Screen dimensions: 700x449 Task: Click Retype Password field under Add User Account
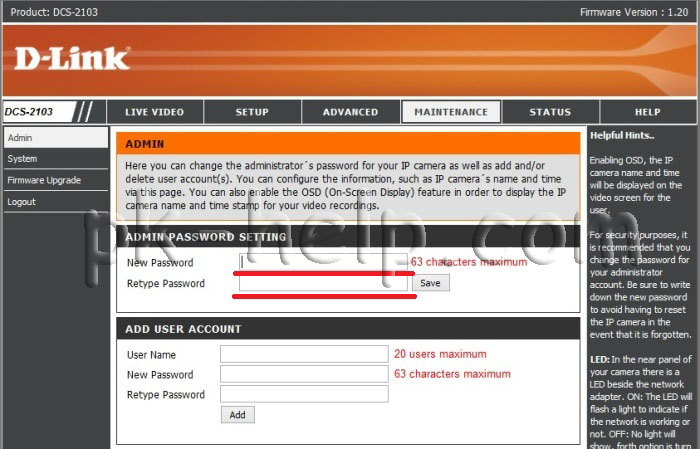(304, 394)
